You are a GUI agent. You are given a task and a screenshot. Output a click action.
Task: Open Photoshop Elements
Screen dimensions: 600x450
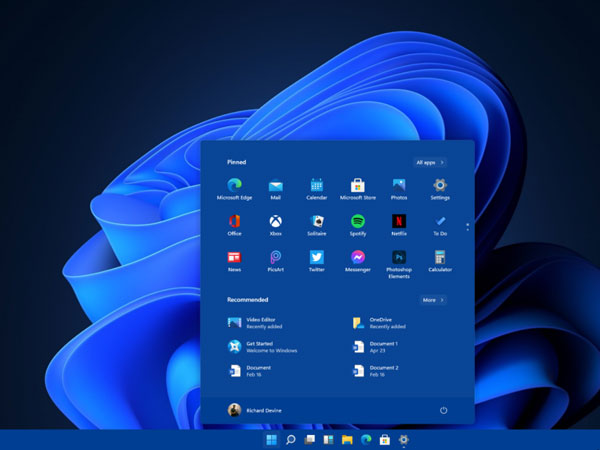(x=399, y=264)
